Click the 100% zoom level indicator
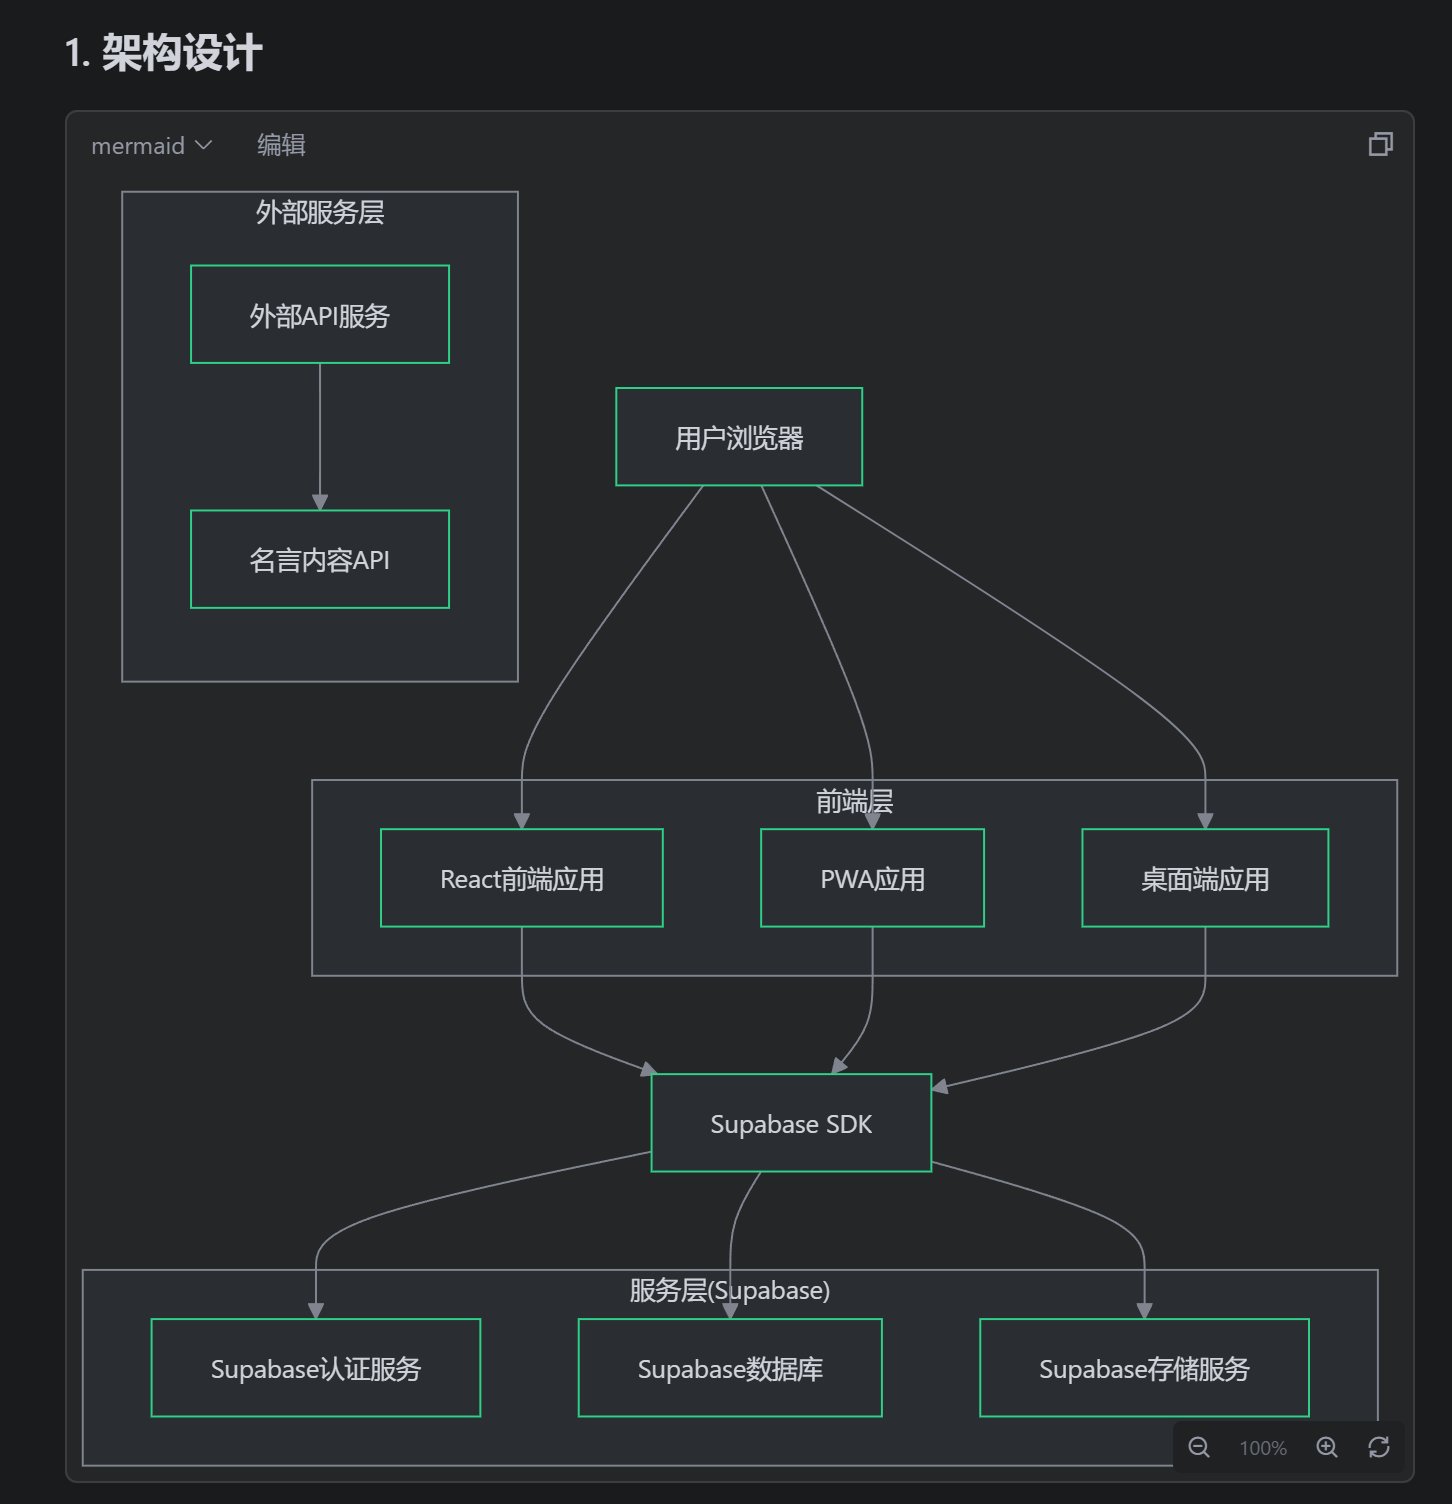The image size is (1452, 1504). pyautogui.click(x=1263, y=1448)
